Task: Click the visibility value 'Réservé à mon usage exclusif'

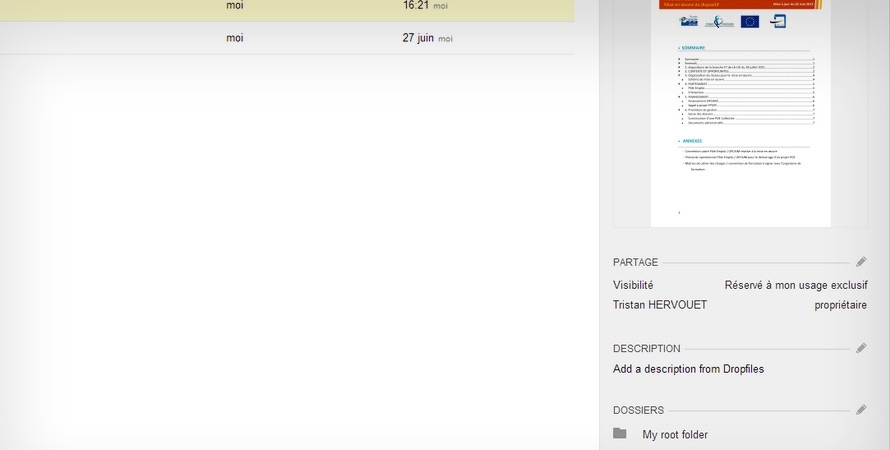Action: pyautogui.click(x=795, y=285)
